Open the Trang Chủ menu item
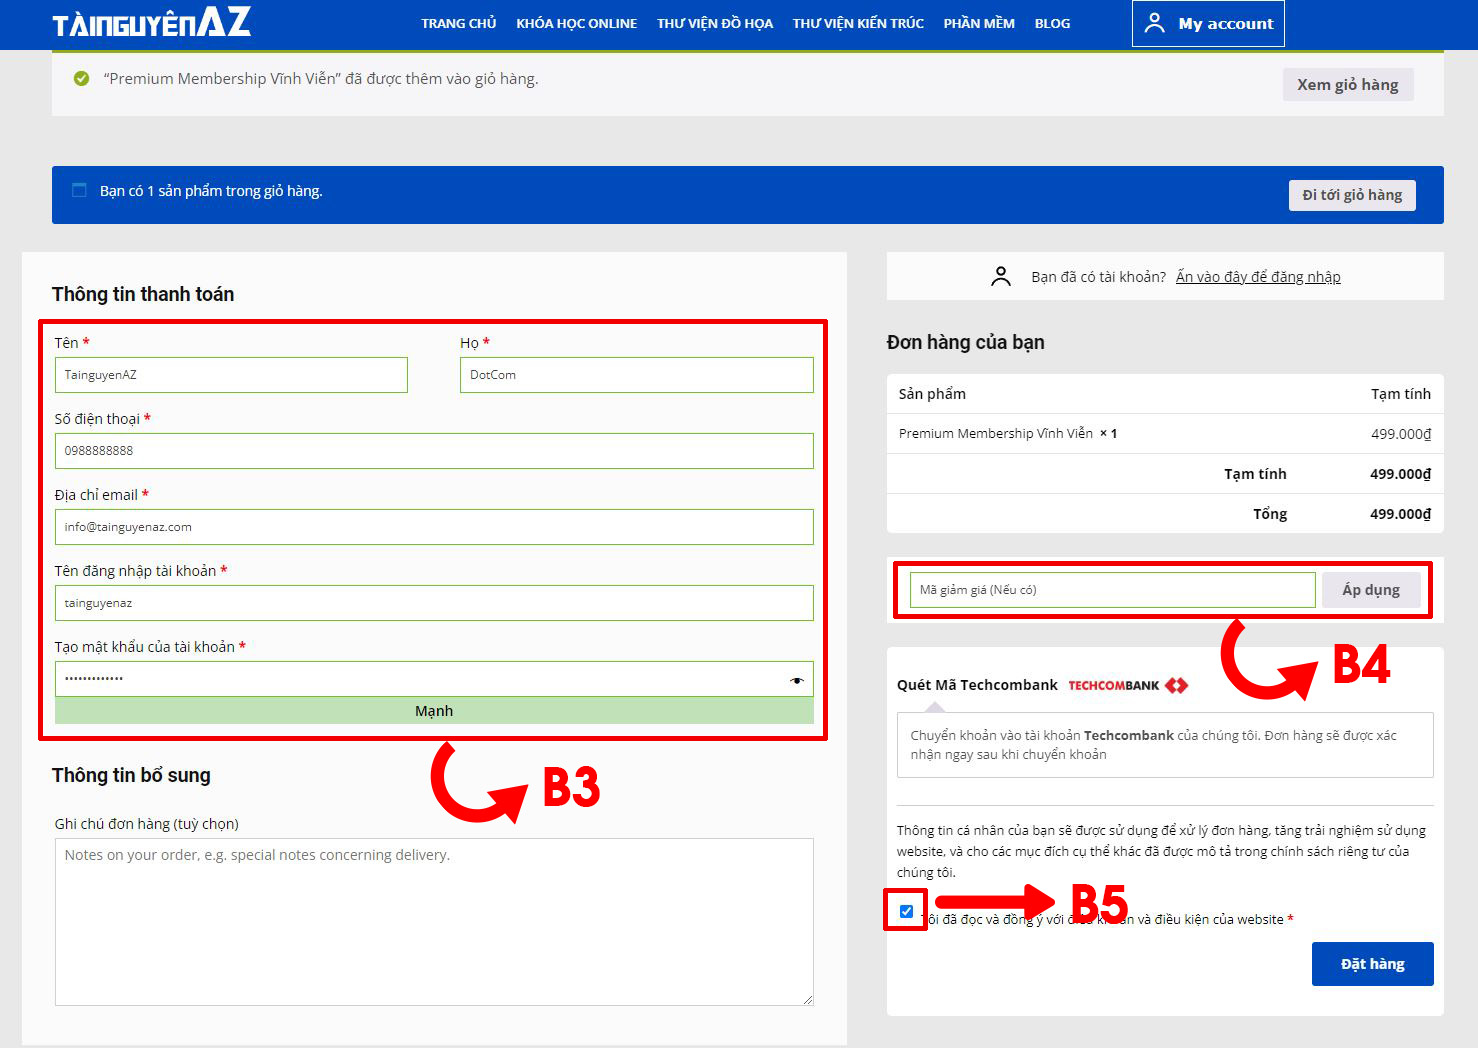The width and height of the screenshot is (1478, 1048). click(458, 23)
